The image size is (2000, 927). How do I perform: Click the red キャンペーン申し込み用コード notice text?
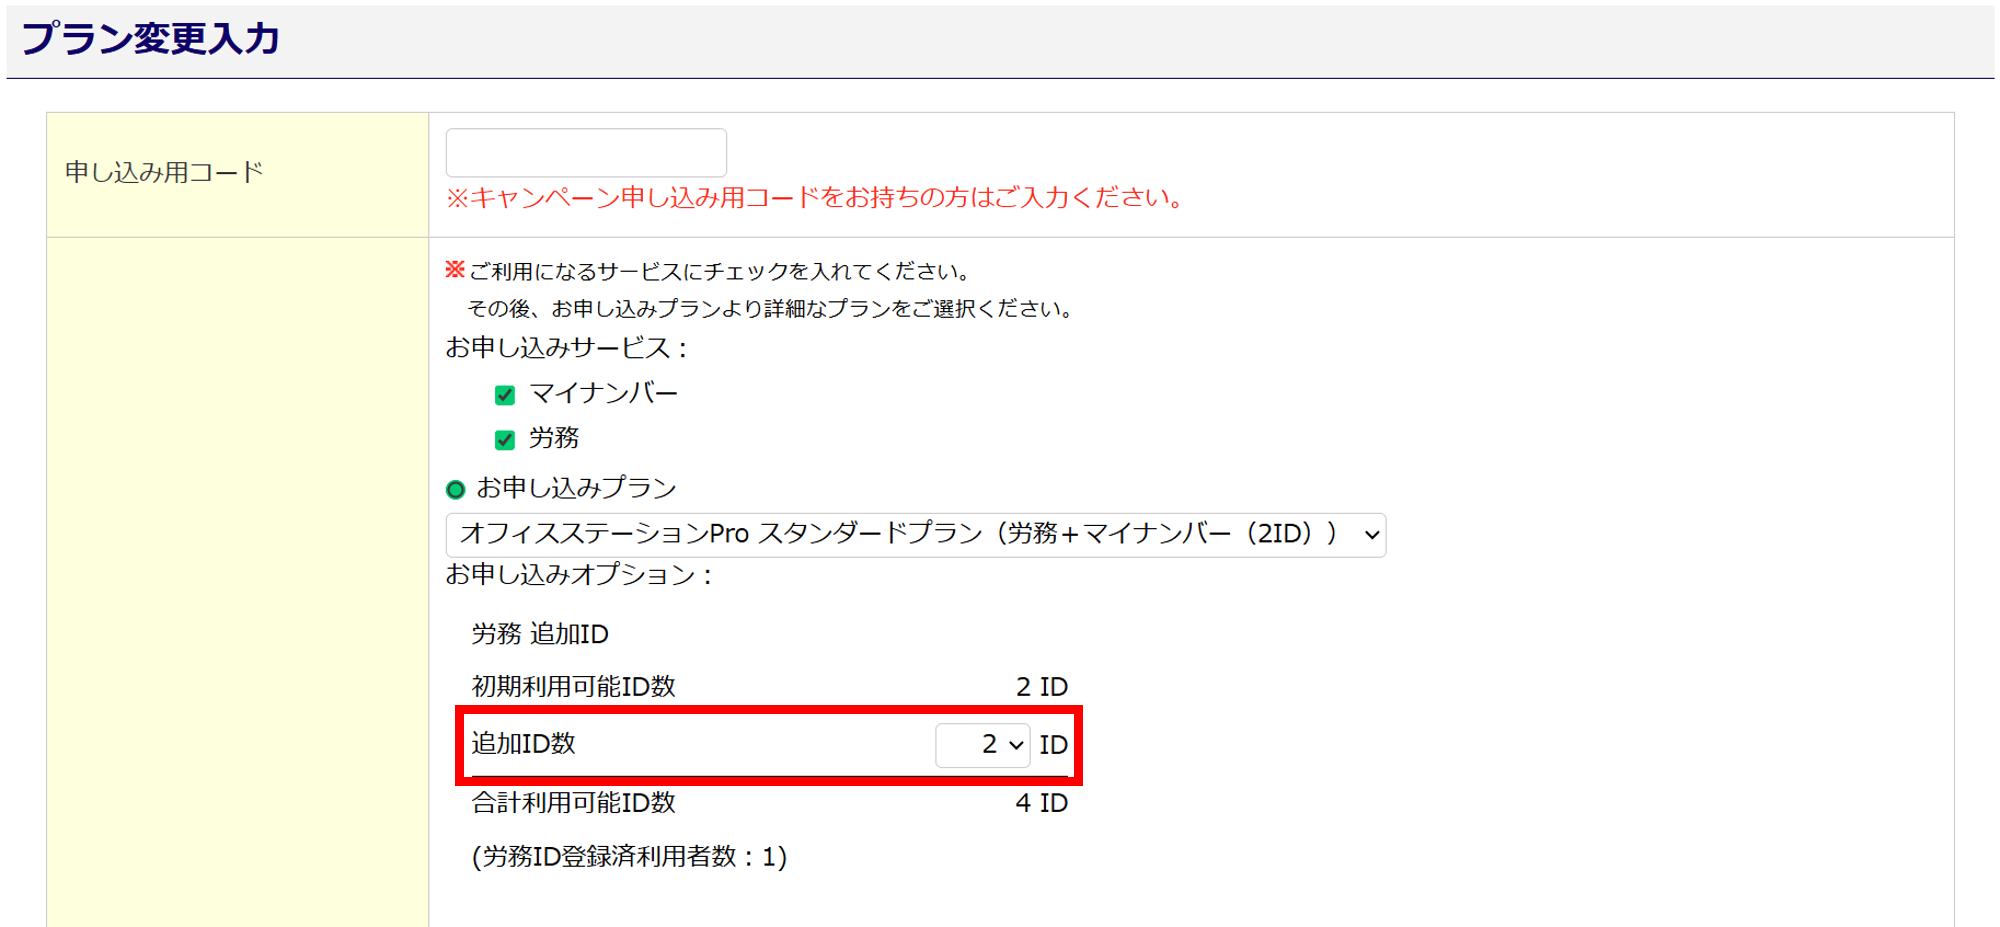(x=815, y=198)
